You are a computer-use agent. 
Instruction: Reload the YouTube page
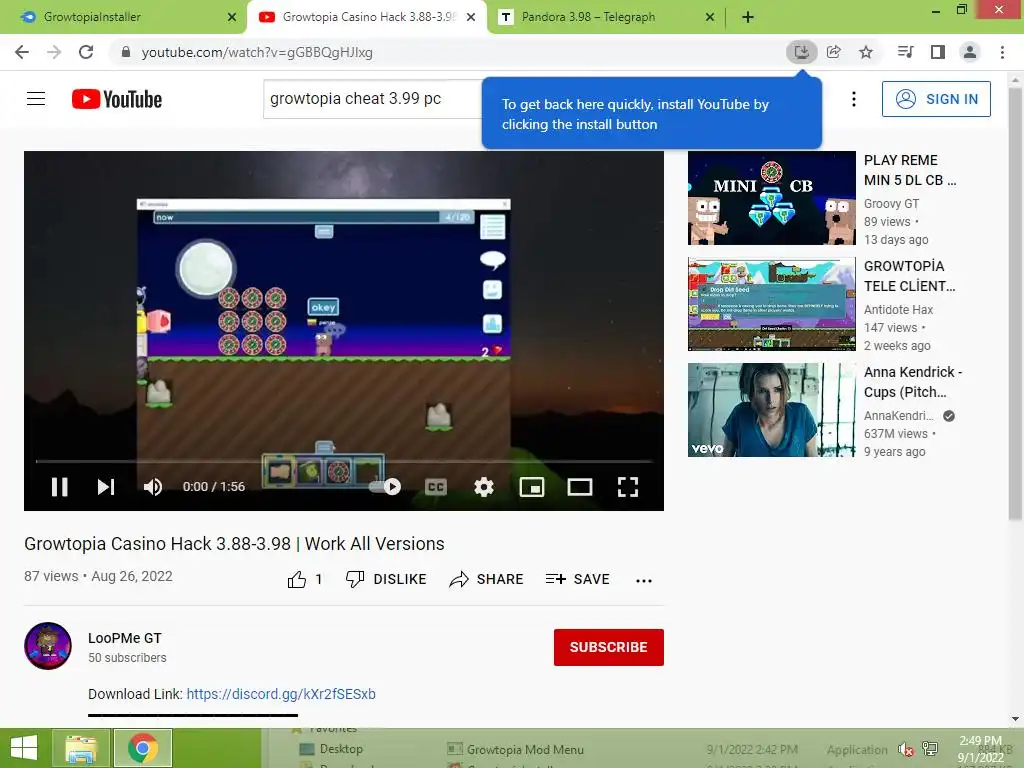86,52
